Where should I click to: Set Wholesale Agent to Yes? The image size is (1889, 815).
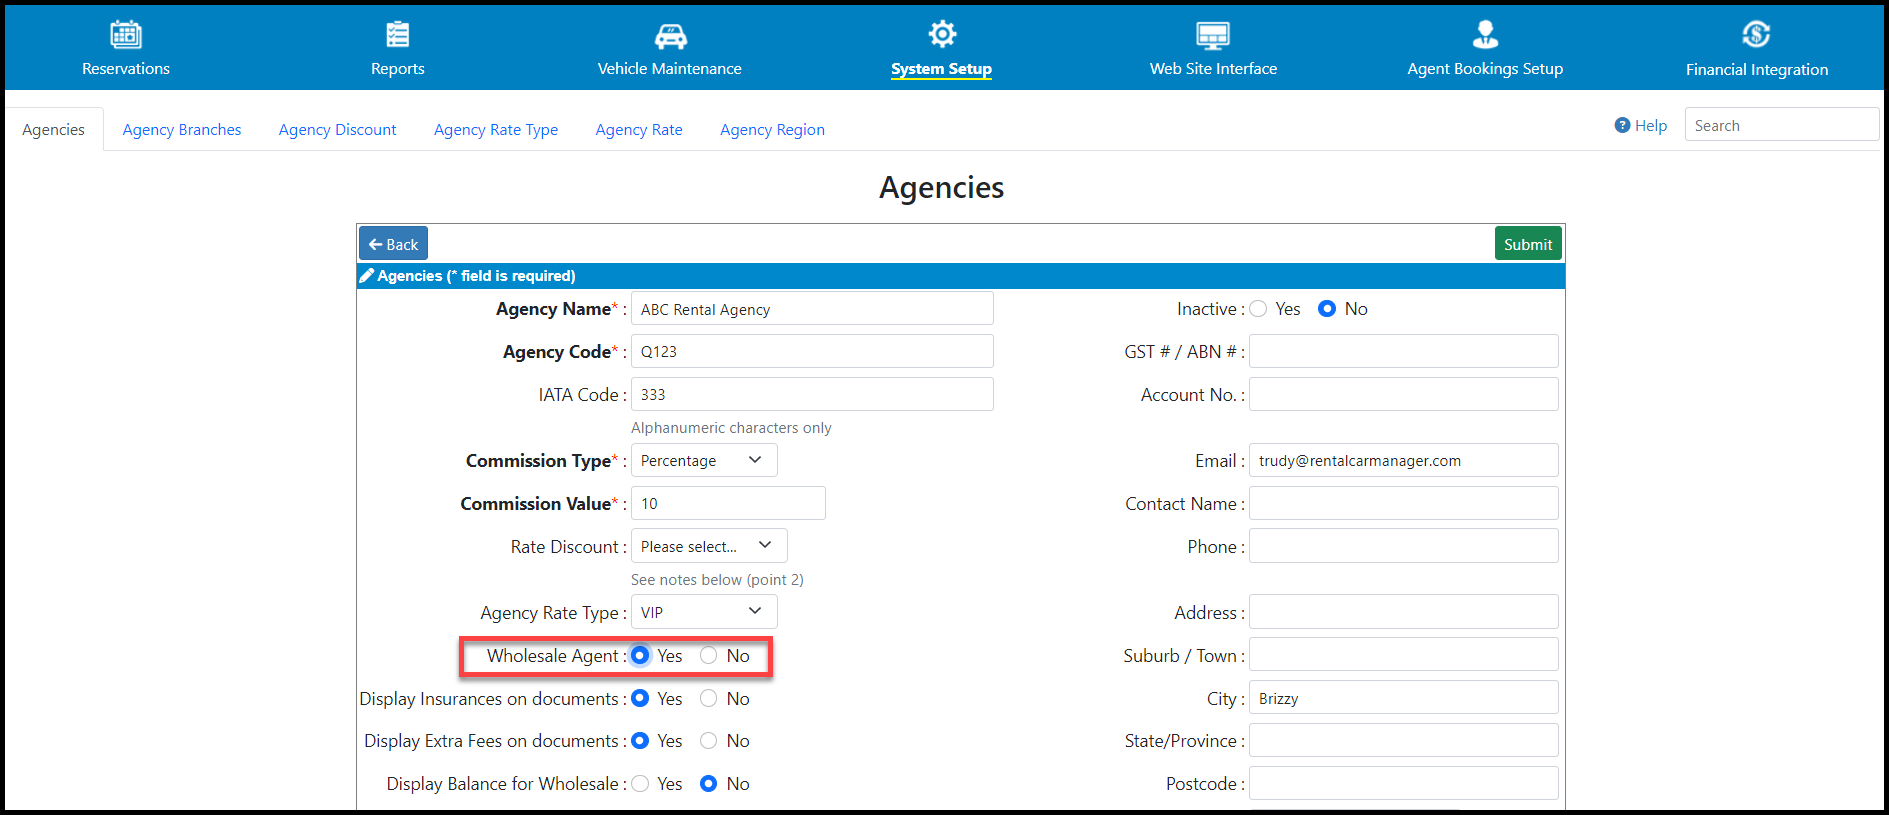tap(640, 655)
